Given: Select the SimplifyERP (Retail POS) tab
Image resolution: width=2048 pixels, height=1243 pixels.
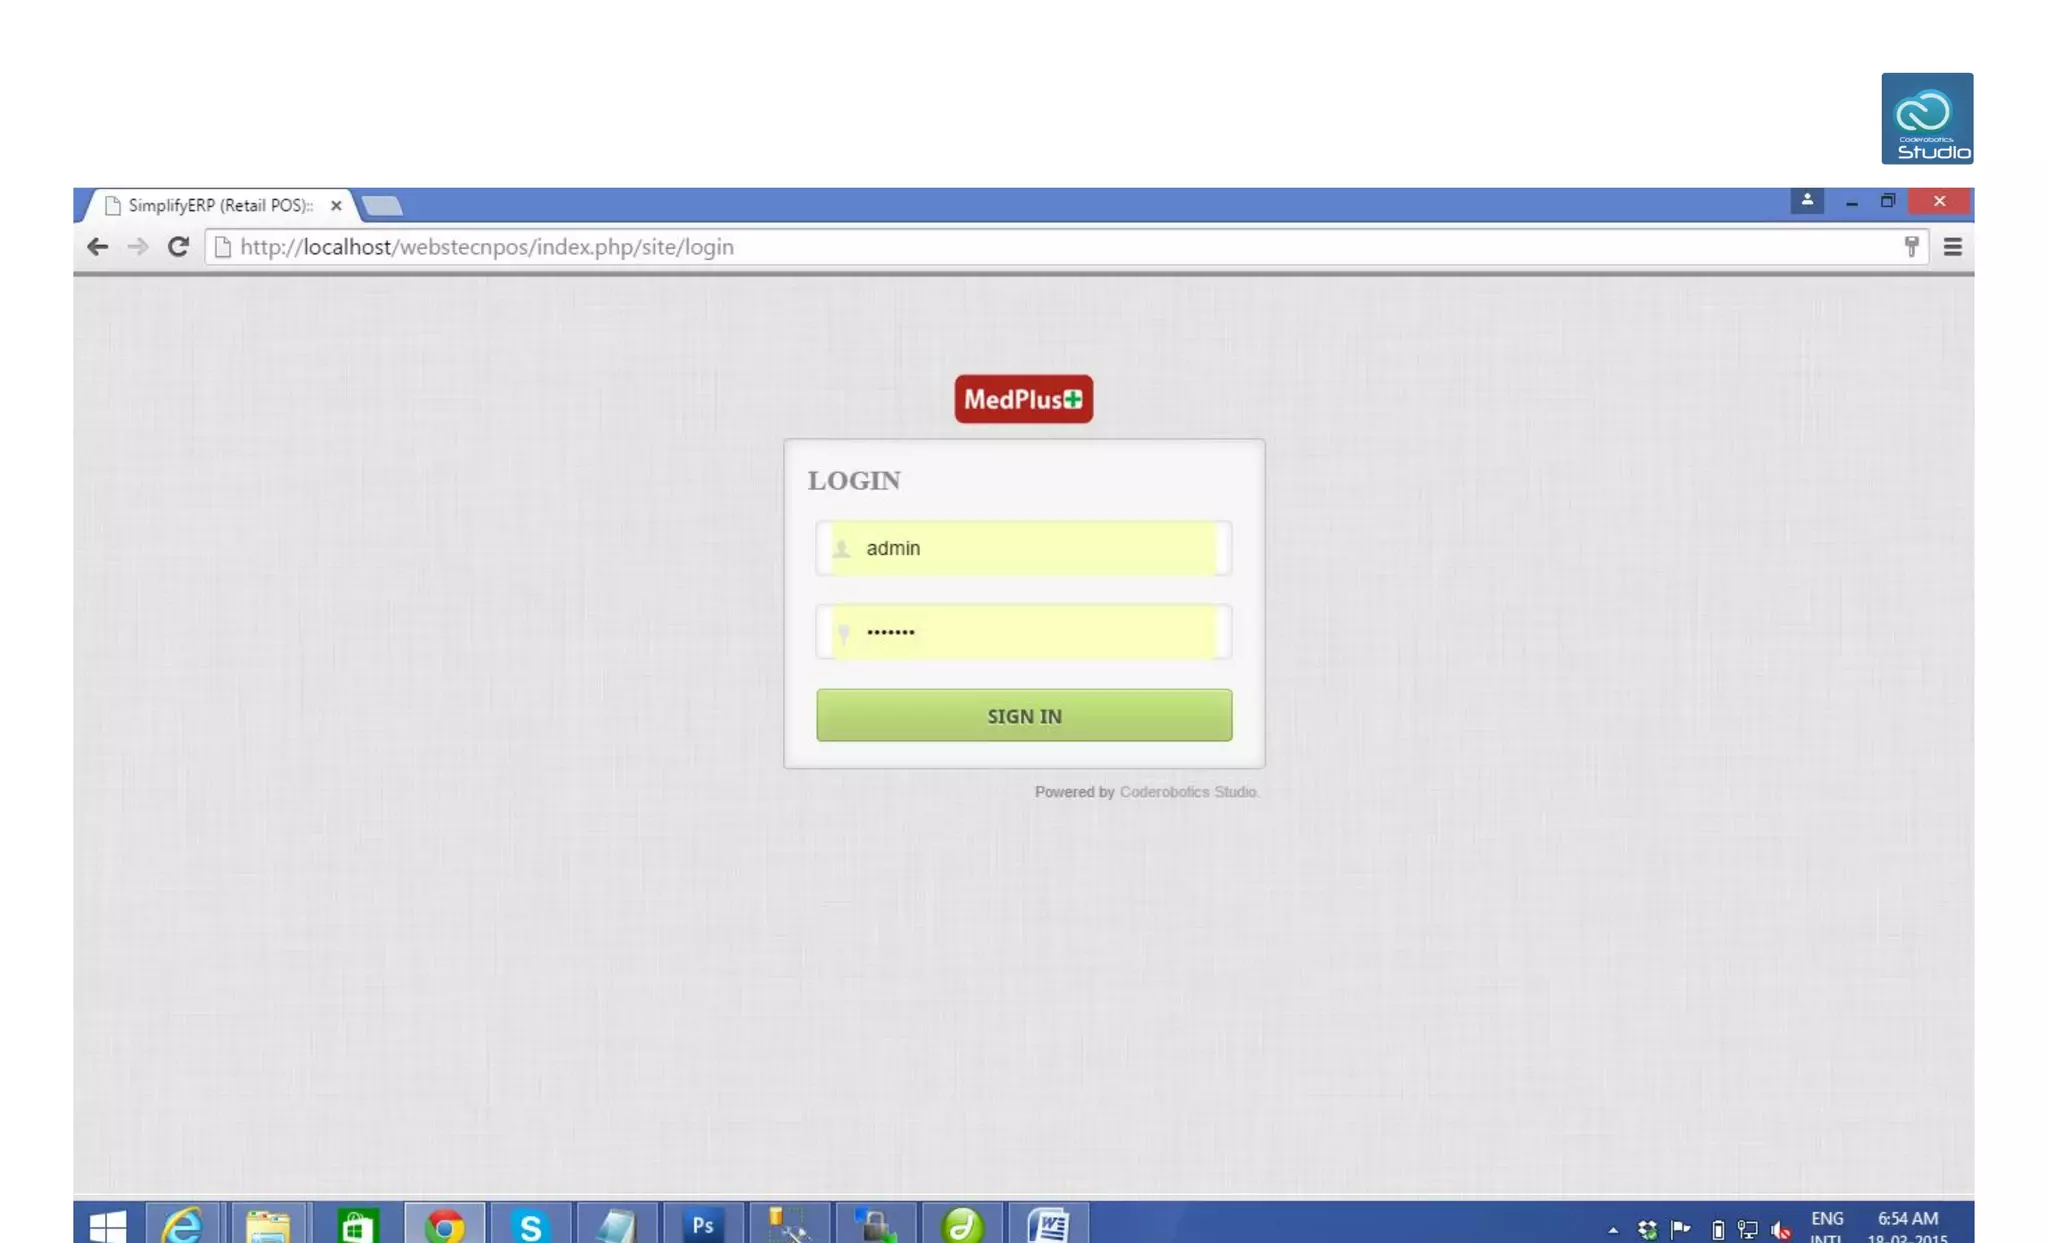Looking at the screenshot, I should (x=220, y=205).
